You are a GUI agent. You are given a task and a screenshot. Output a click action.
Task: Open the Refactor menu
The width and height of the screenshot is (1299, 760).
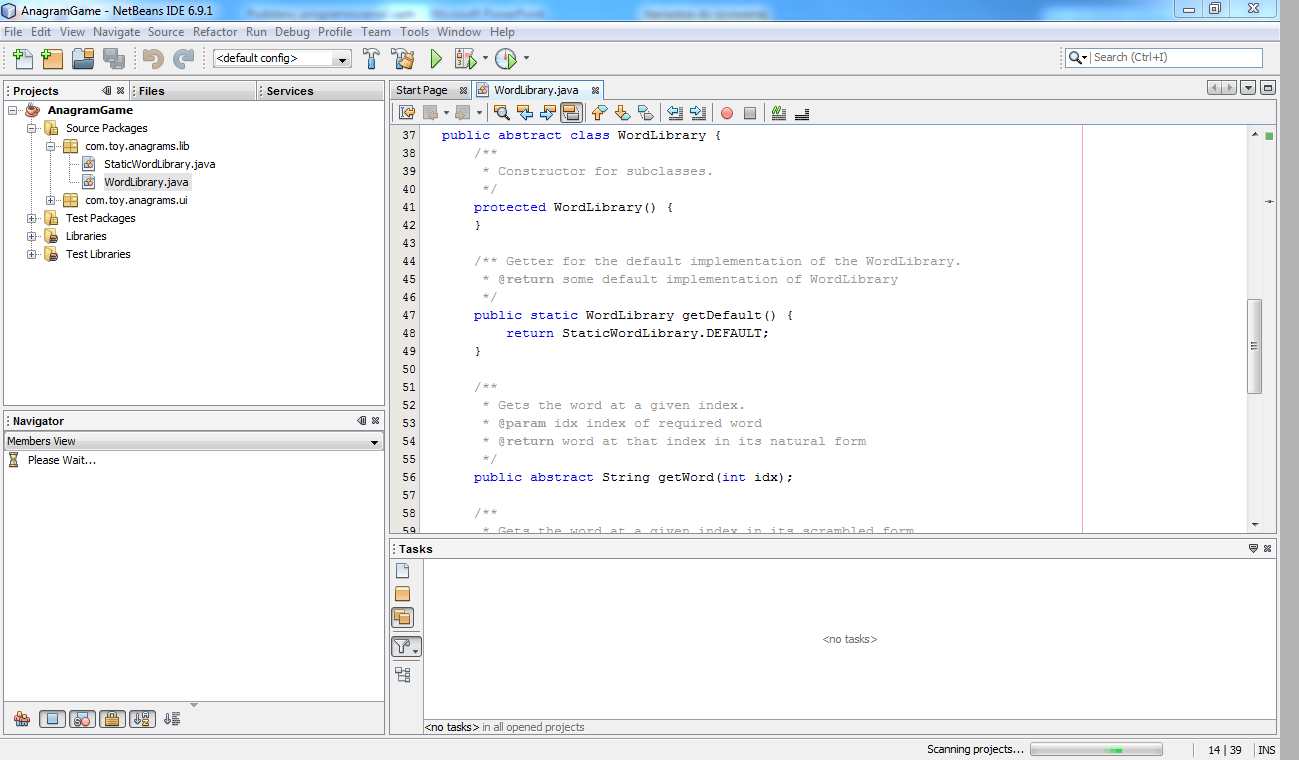pyautogui.click(x=215, y=32)
